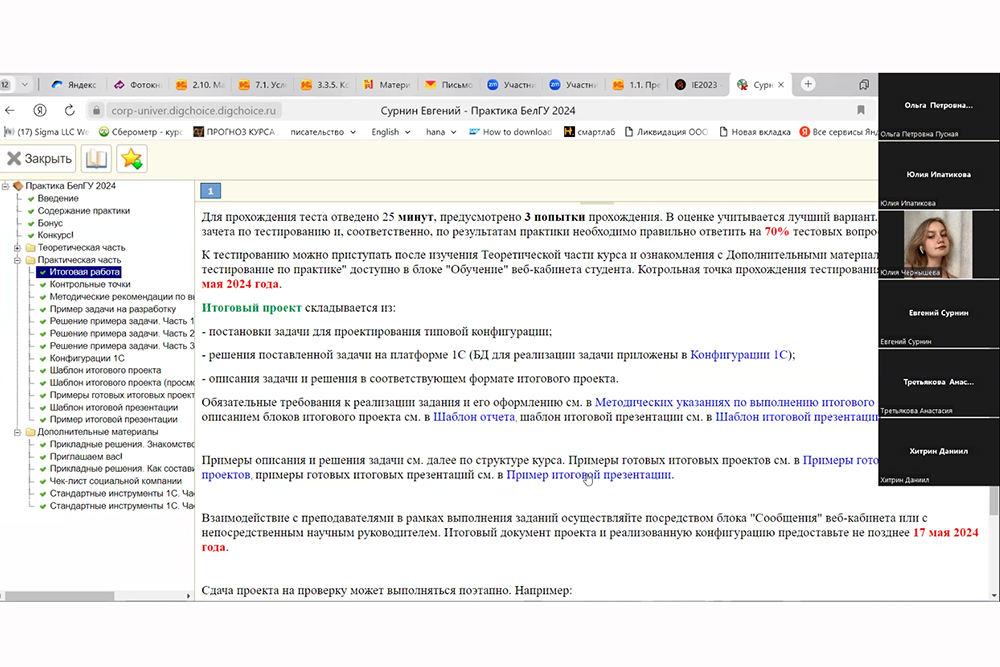Viewport: 1000px width, 667px height.
Task: Click the star favorites icon in toolbar
Action: click(x=132, y=158)
